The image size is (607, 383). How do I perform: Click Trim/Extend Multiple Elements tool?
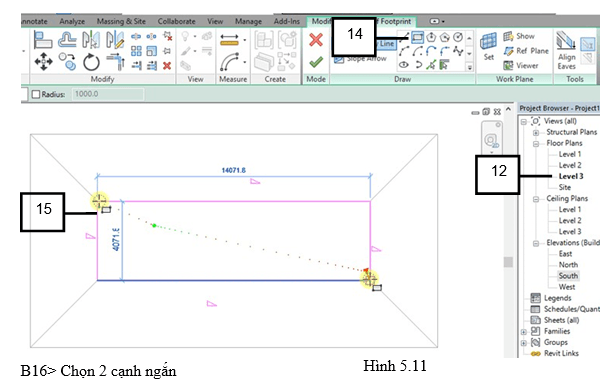click(152, 65)
